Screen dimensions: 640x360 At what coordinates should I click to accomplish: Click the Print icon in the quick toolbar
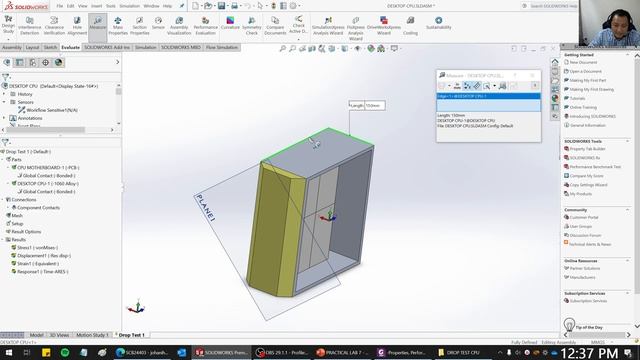point(234,6)
